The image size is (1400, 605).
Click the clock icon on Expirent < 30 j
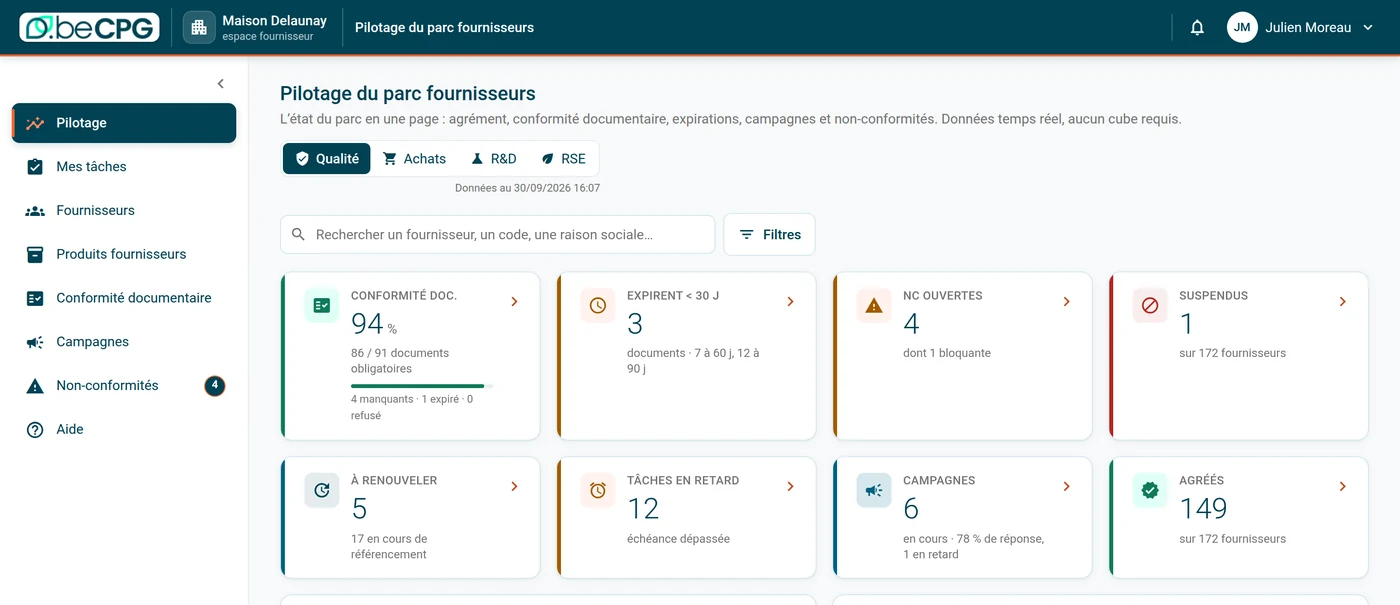598,305
